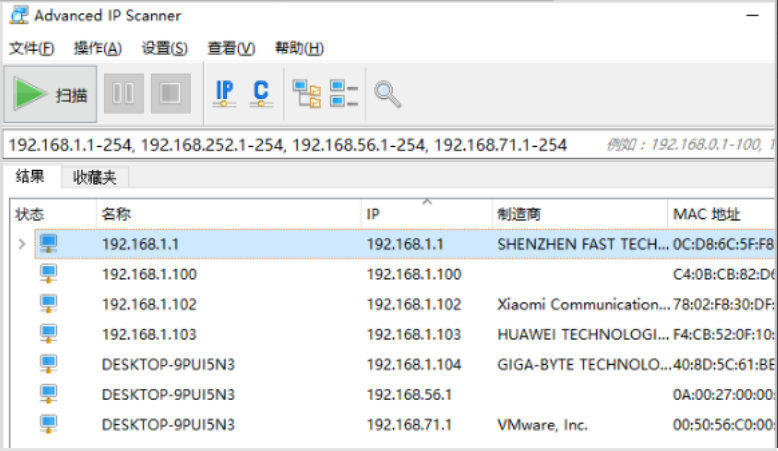This screenshot has width=778, height=451.
Task: Open the 帮助(H) menu
Action: [299, 48]
